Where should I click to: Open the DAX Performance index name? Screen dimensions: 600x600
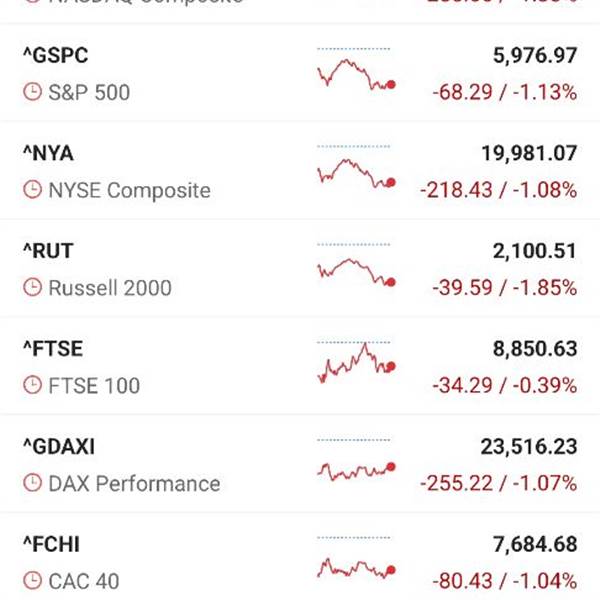click(134, 484)
